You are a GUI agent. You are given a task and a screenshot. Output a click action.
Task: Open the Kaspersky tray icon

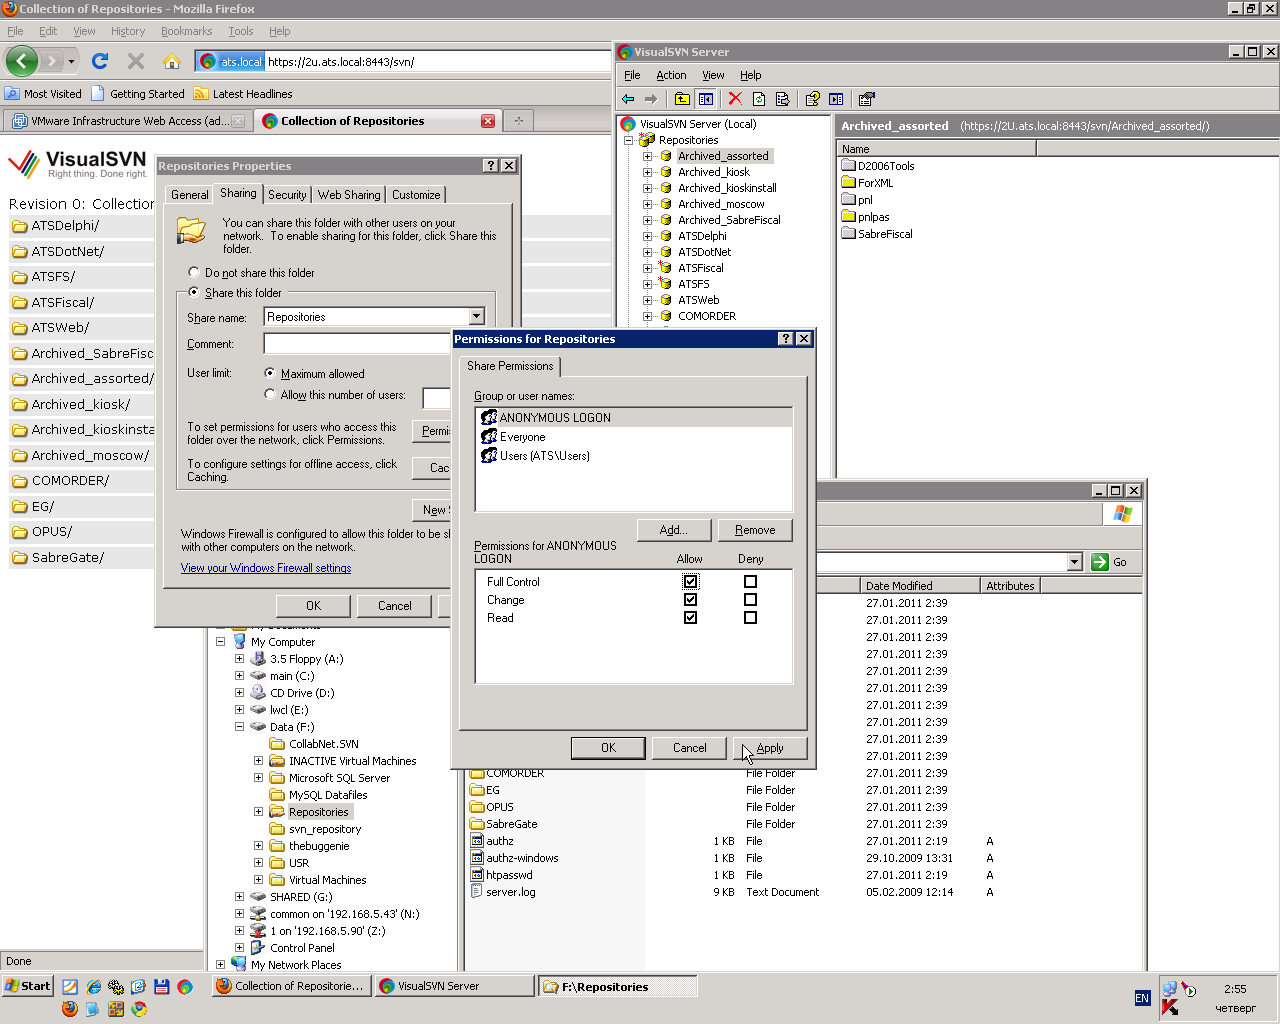(x=1169, y=1008)
